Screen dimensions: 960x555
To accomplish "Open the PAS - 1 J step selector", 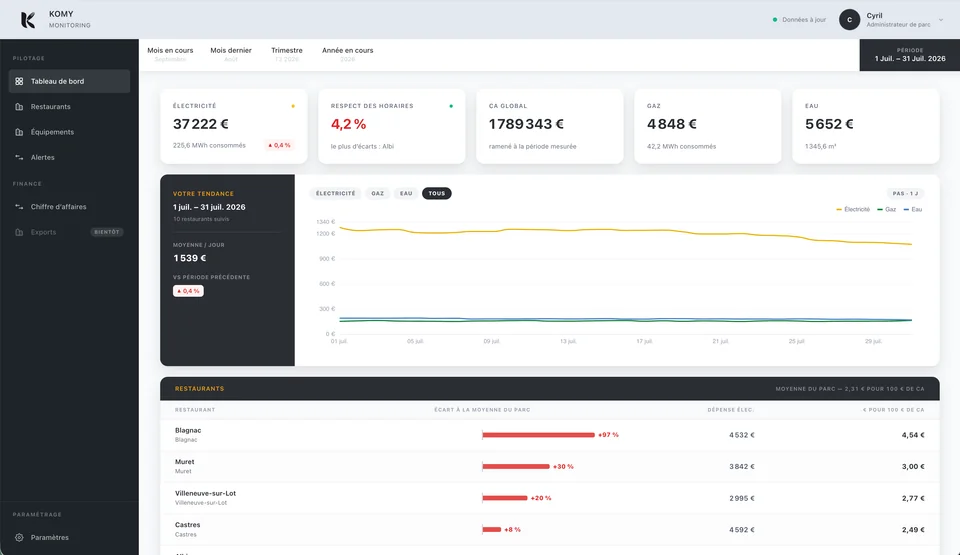I will 905,194.
